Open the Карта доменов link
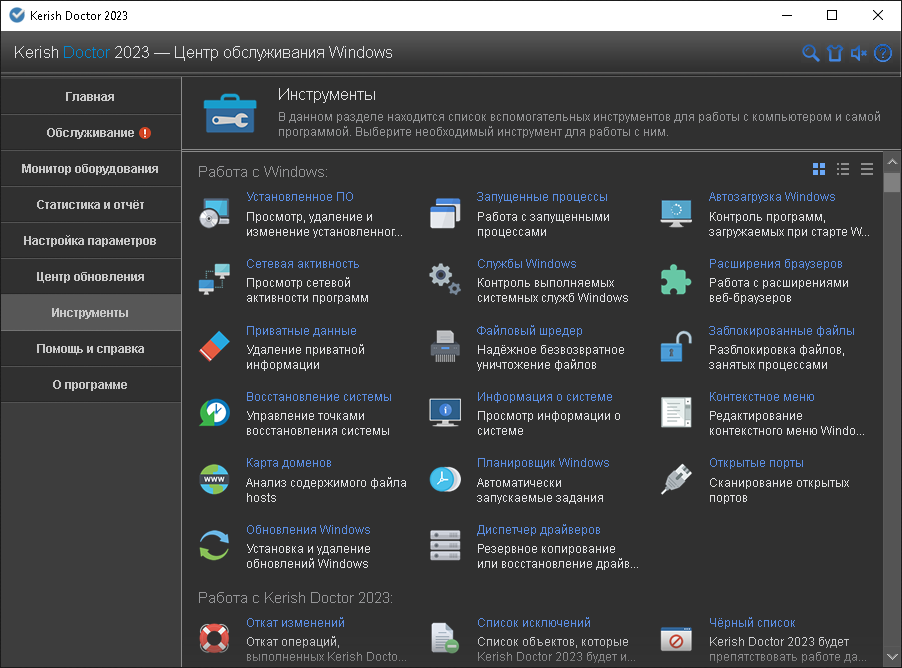The height and width of the screenshot is (668, 902). click(x=289, y=463)
